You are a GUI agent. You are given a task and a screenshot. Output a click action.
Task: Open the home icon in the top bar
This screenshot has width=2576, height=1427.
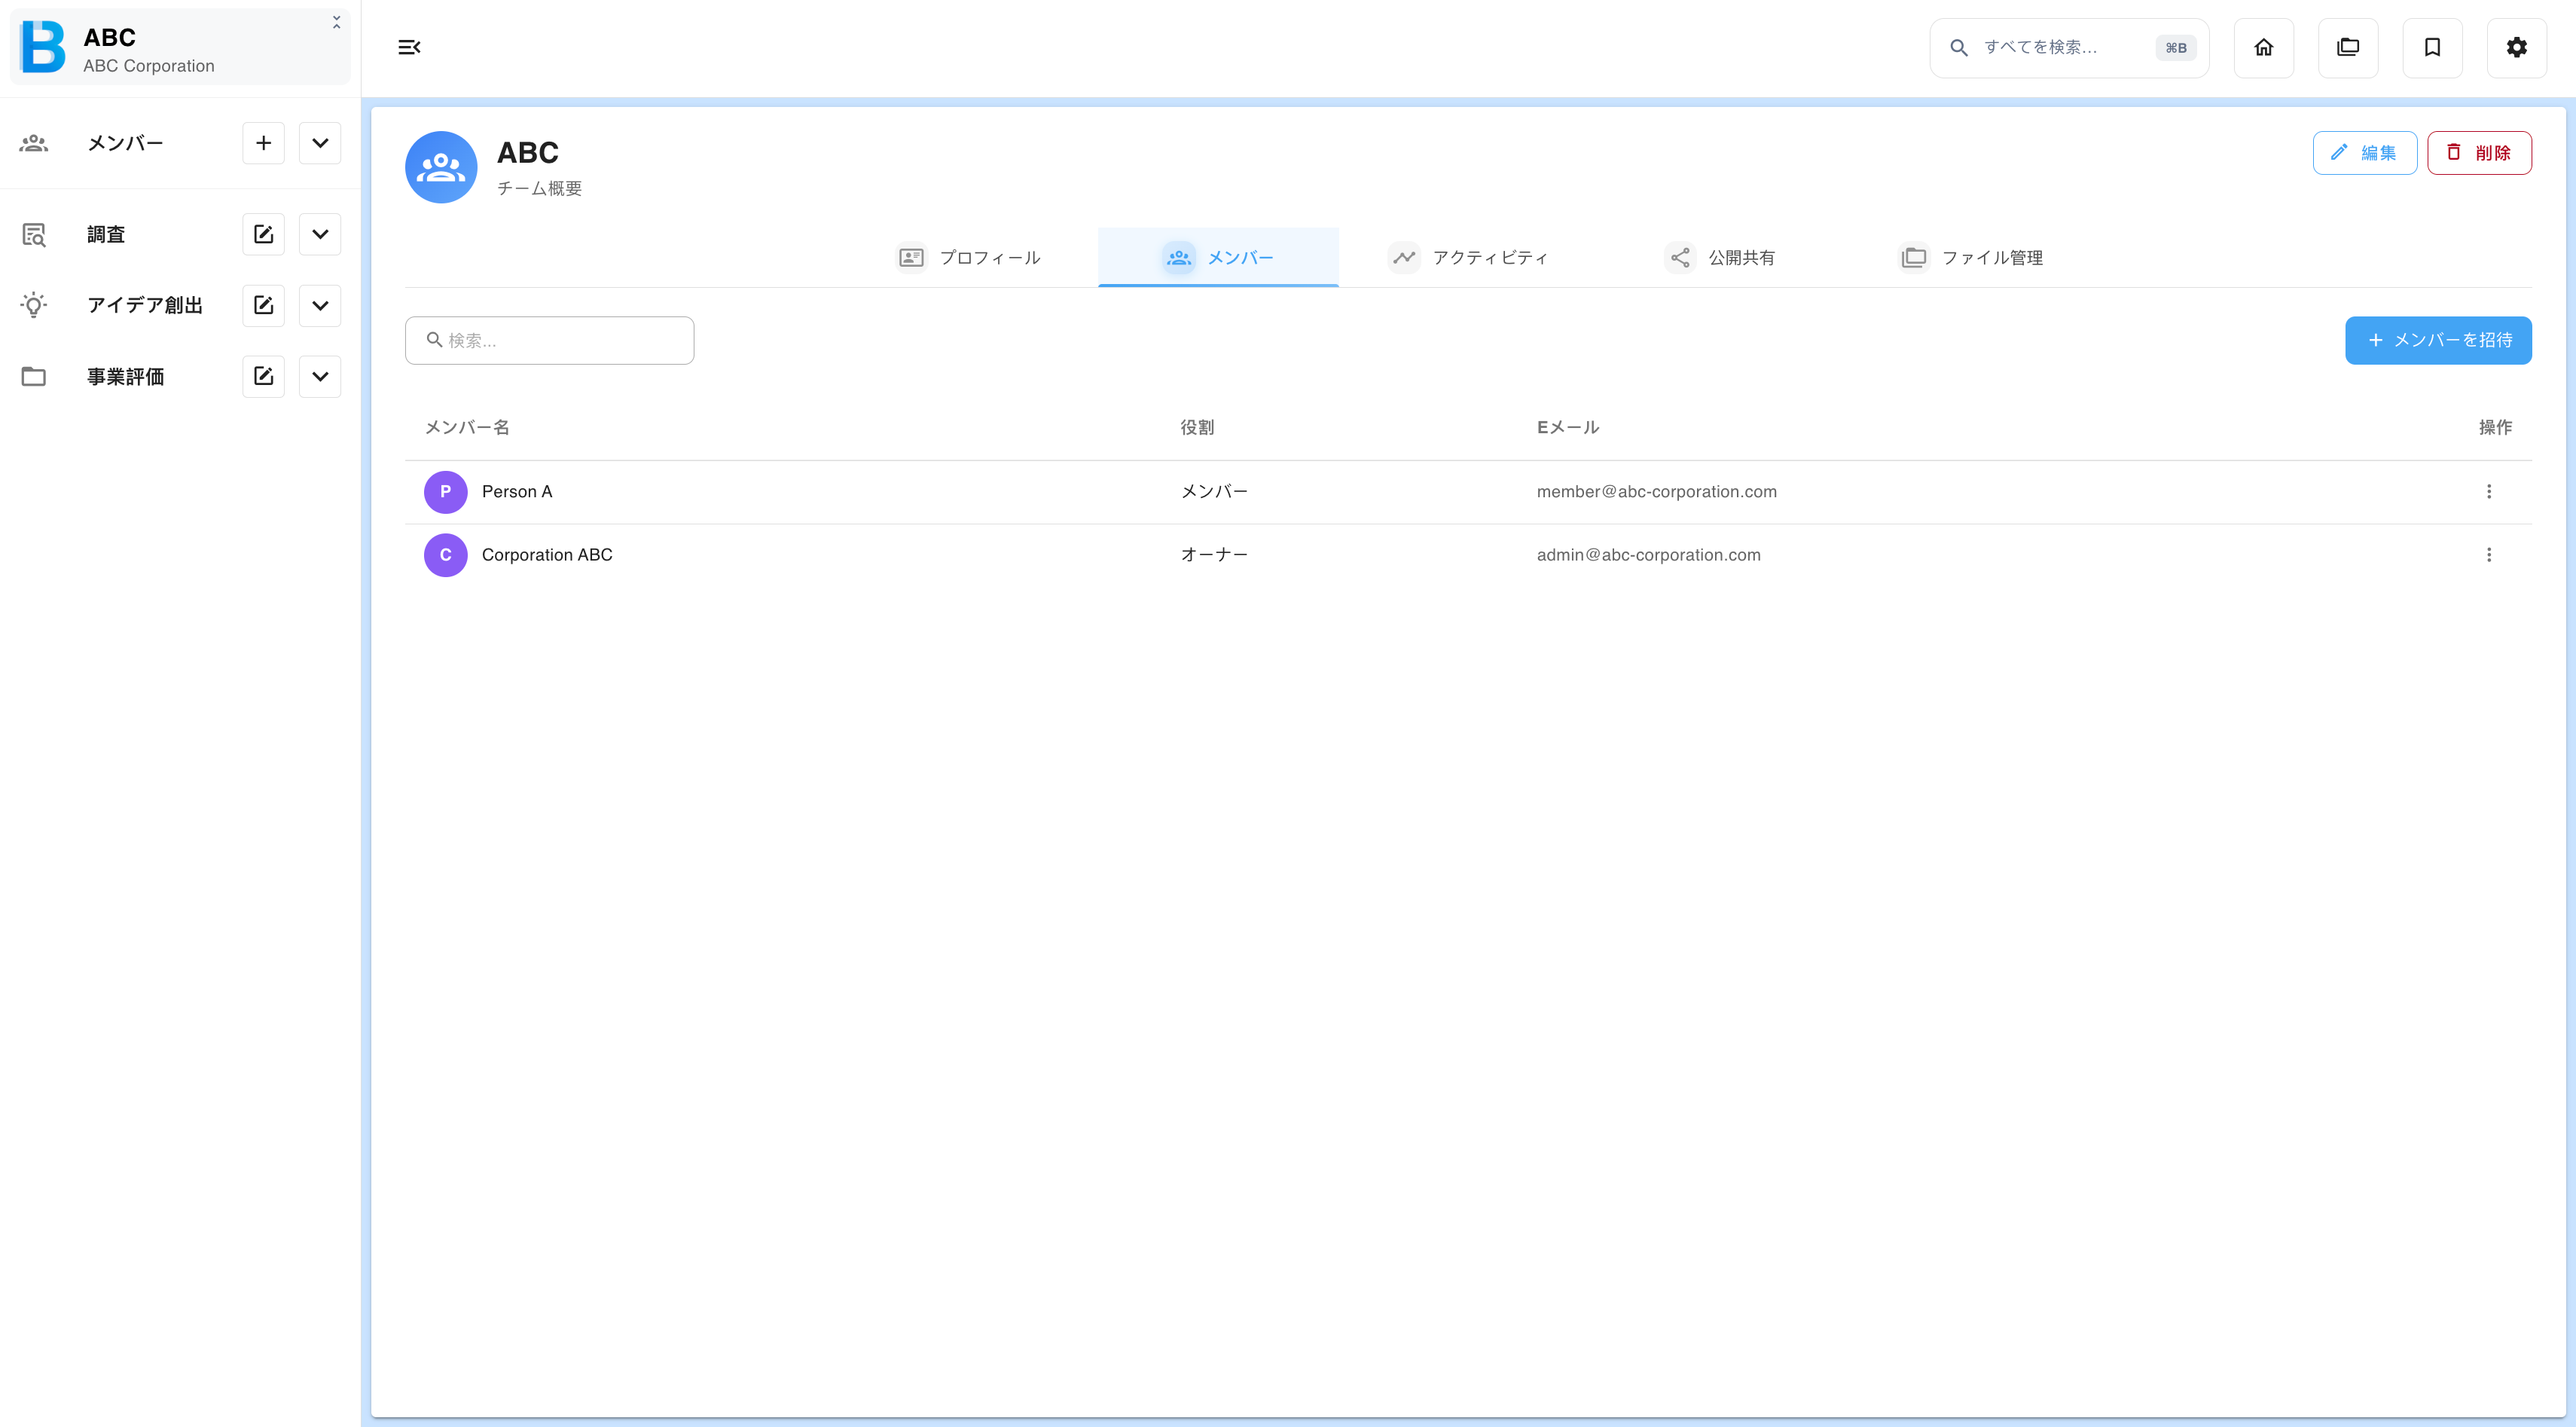click(x=2264, y=47)
